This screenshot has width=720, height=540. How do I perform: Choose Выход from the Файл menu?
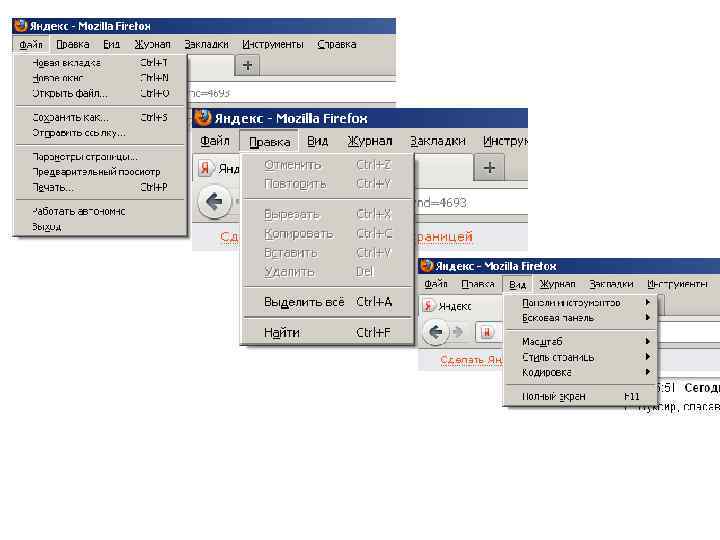[x=100, y=226]
